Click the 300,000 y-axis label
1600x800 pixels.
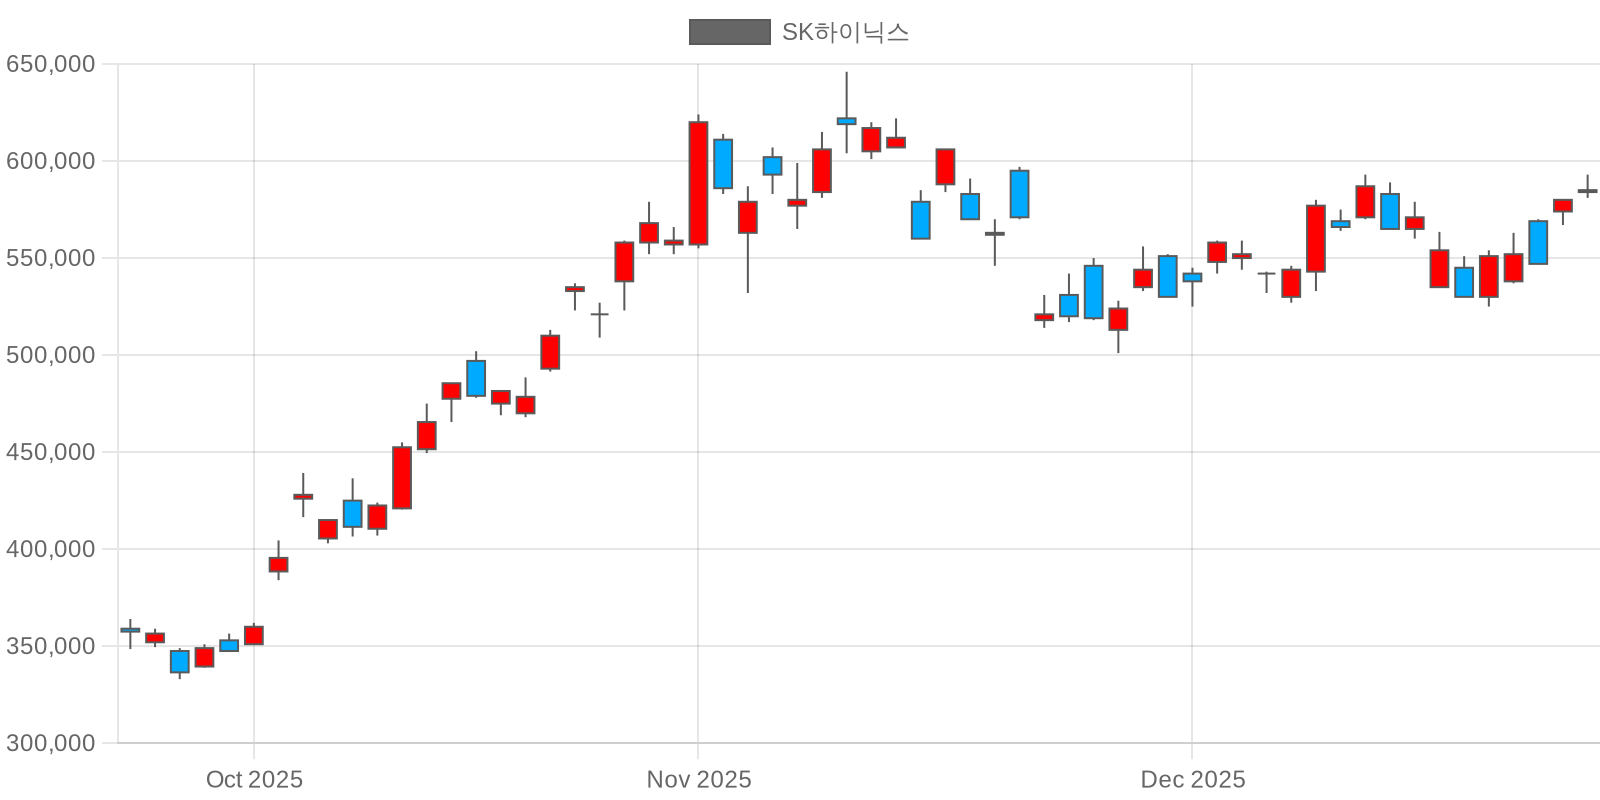coord(51,743)
